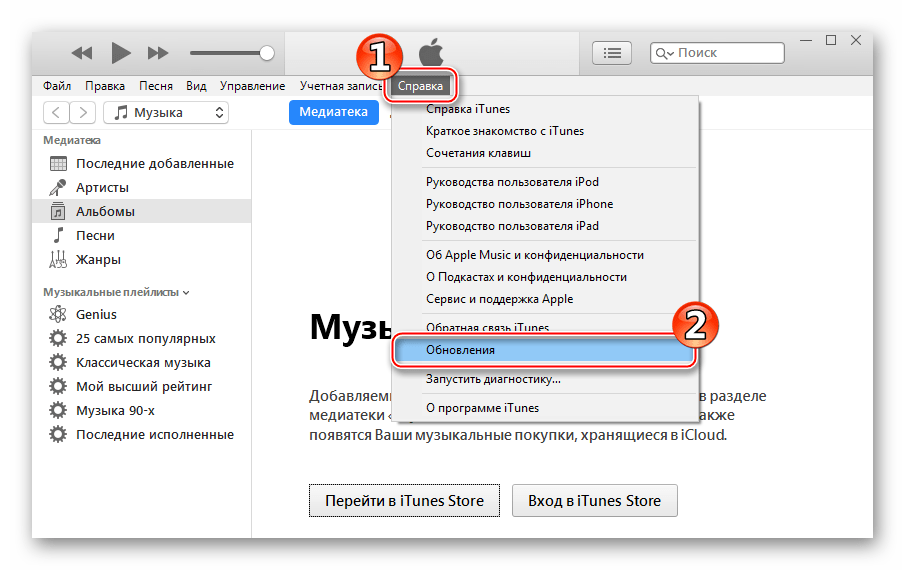Open the Песня menu
The width and height of the screenshot is (905, 570).
coord(156,86)
